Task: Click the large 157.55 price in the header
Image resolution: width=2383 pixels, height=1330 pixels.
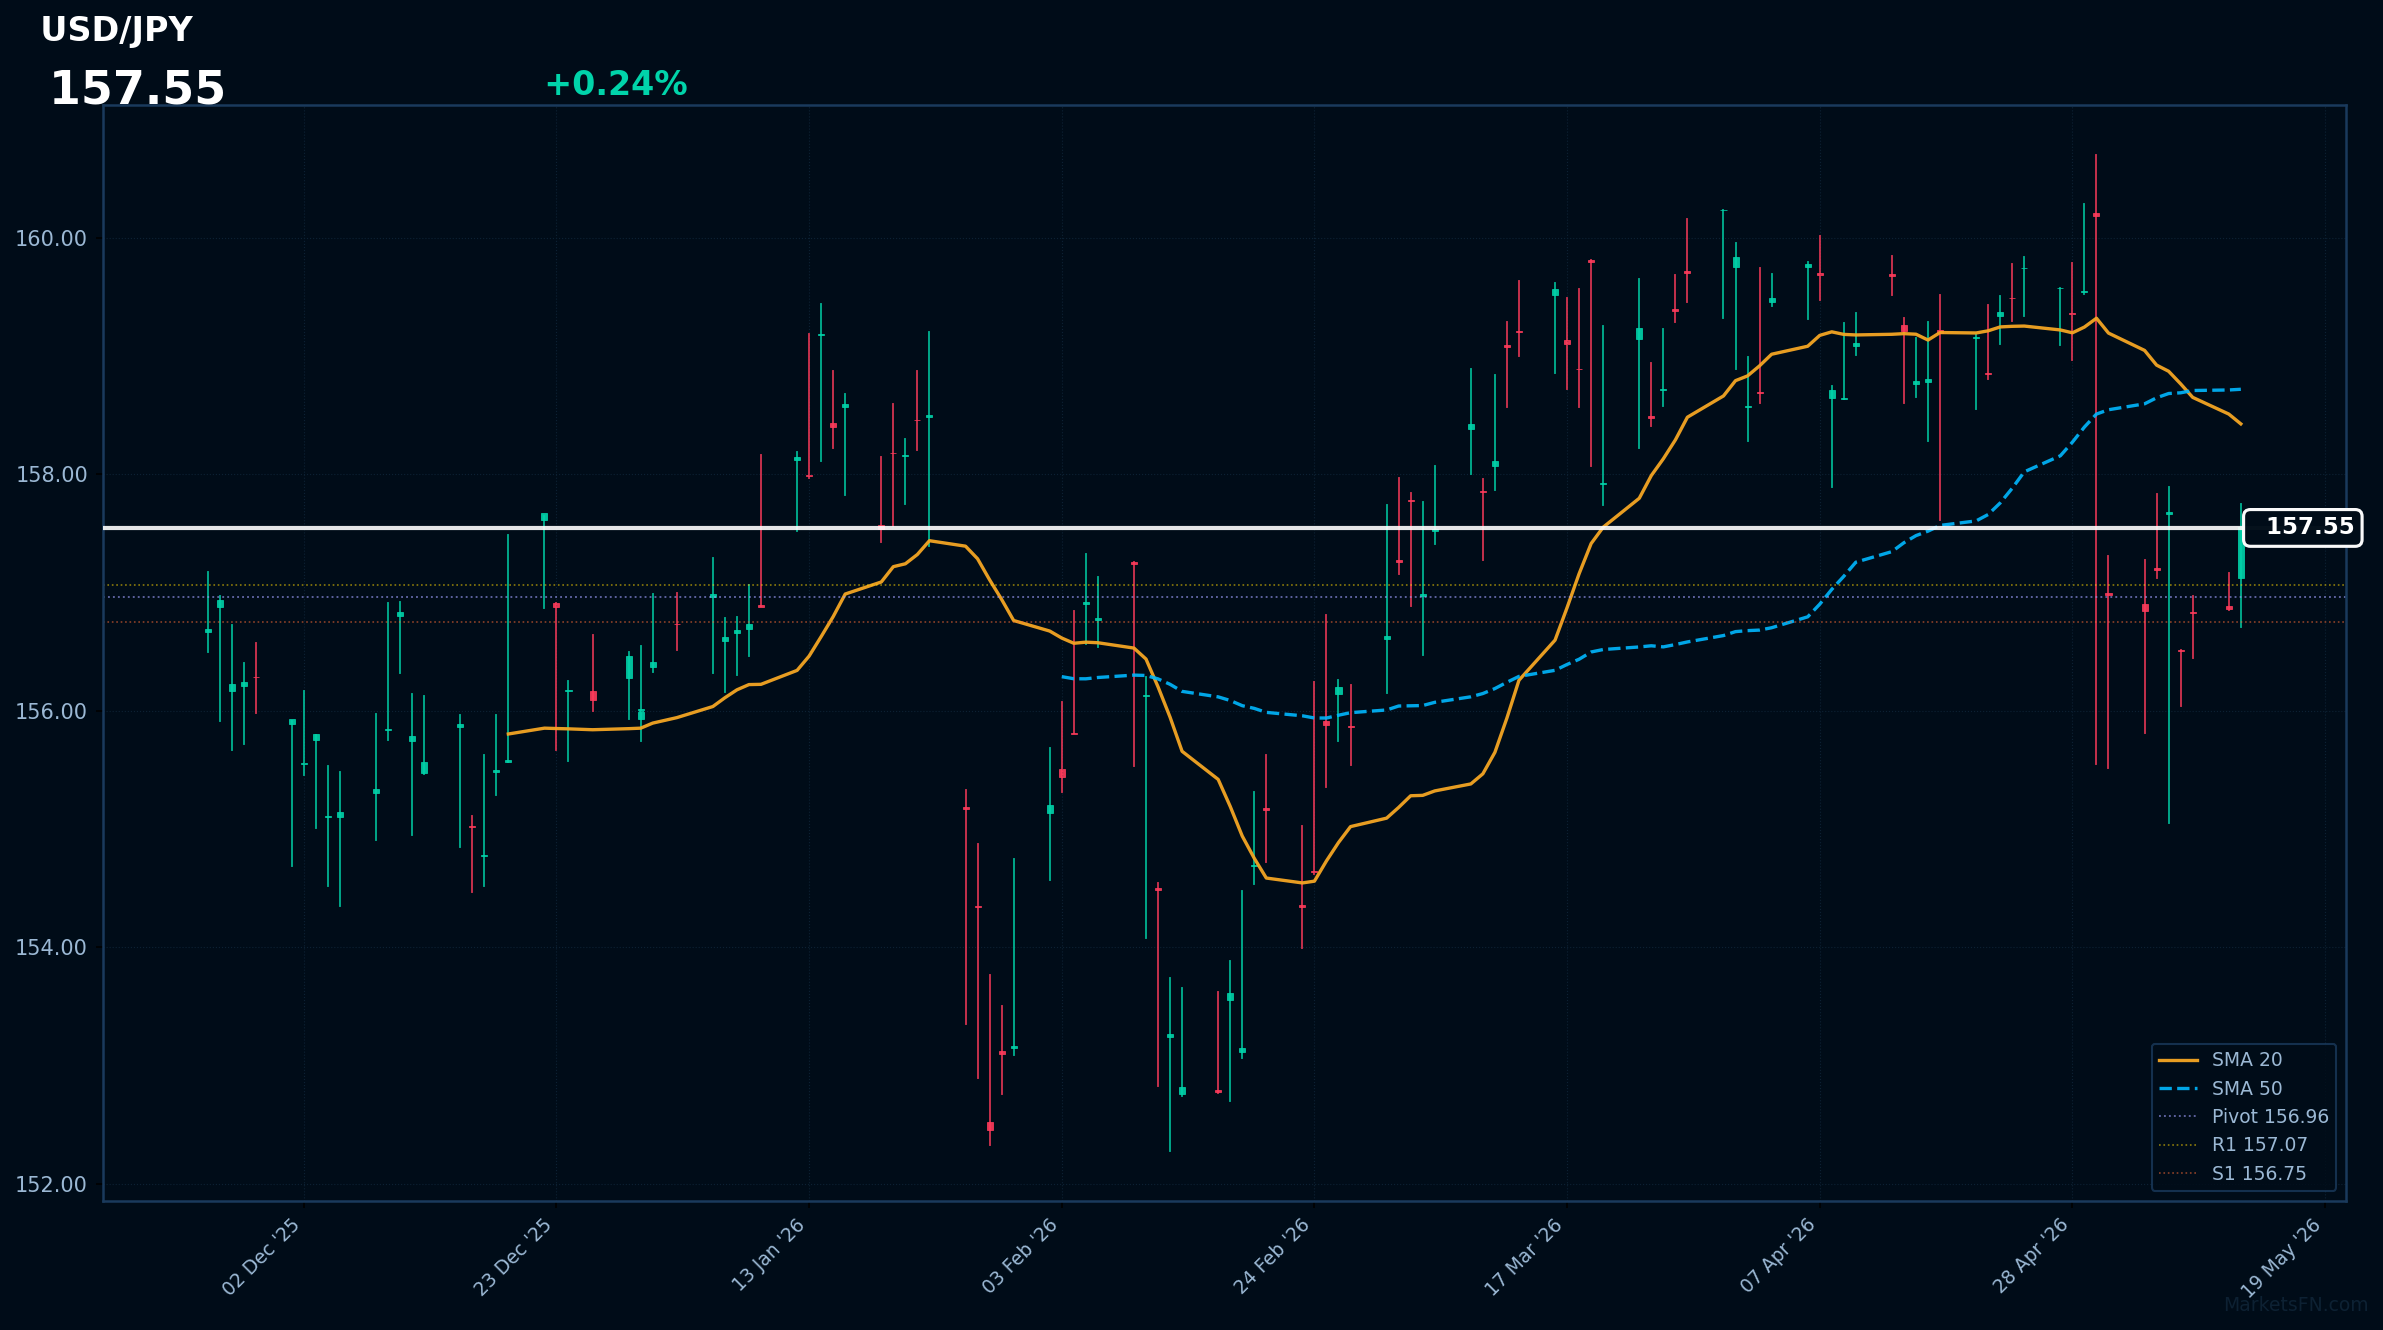Action: (137, 89)
